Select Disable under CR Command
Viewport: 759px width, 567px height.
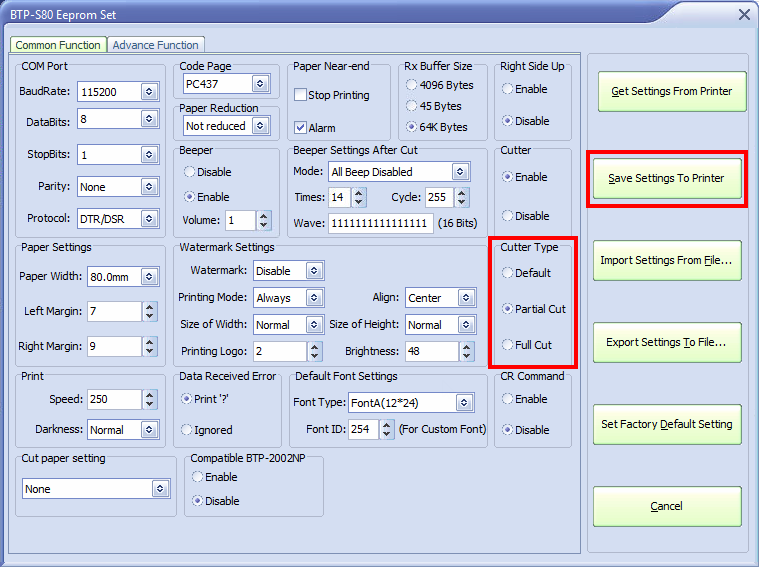pos(507,429)
